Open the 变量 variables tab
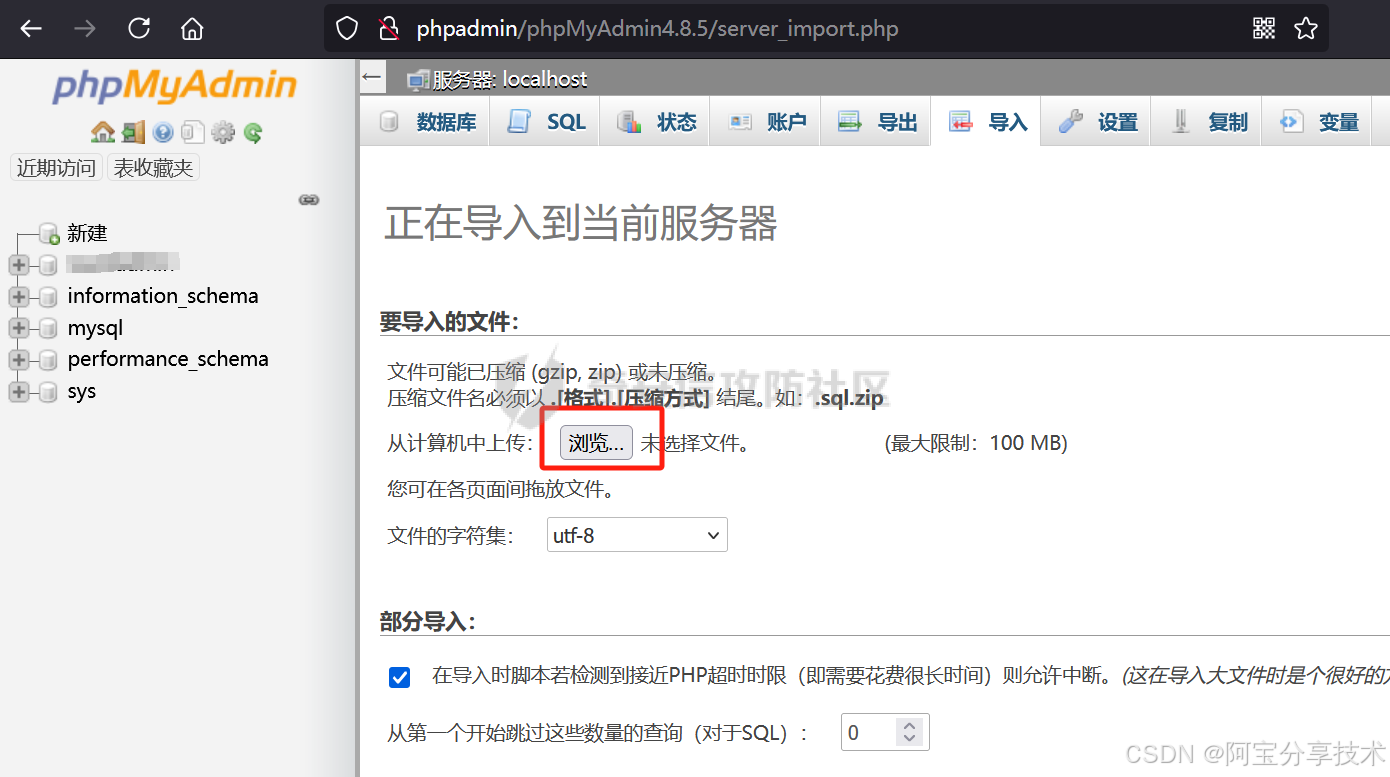 click(x=1318, y=122)
